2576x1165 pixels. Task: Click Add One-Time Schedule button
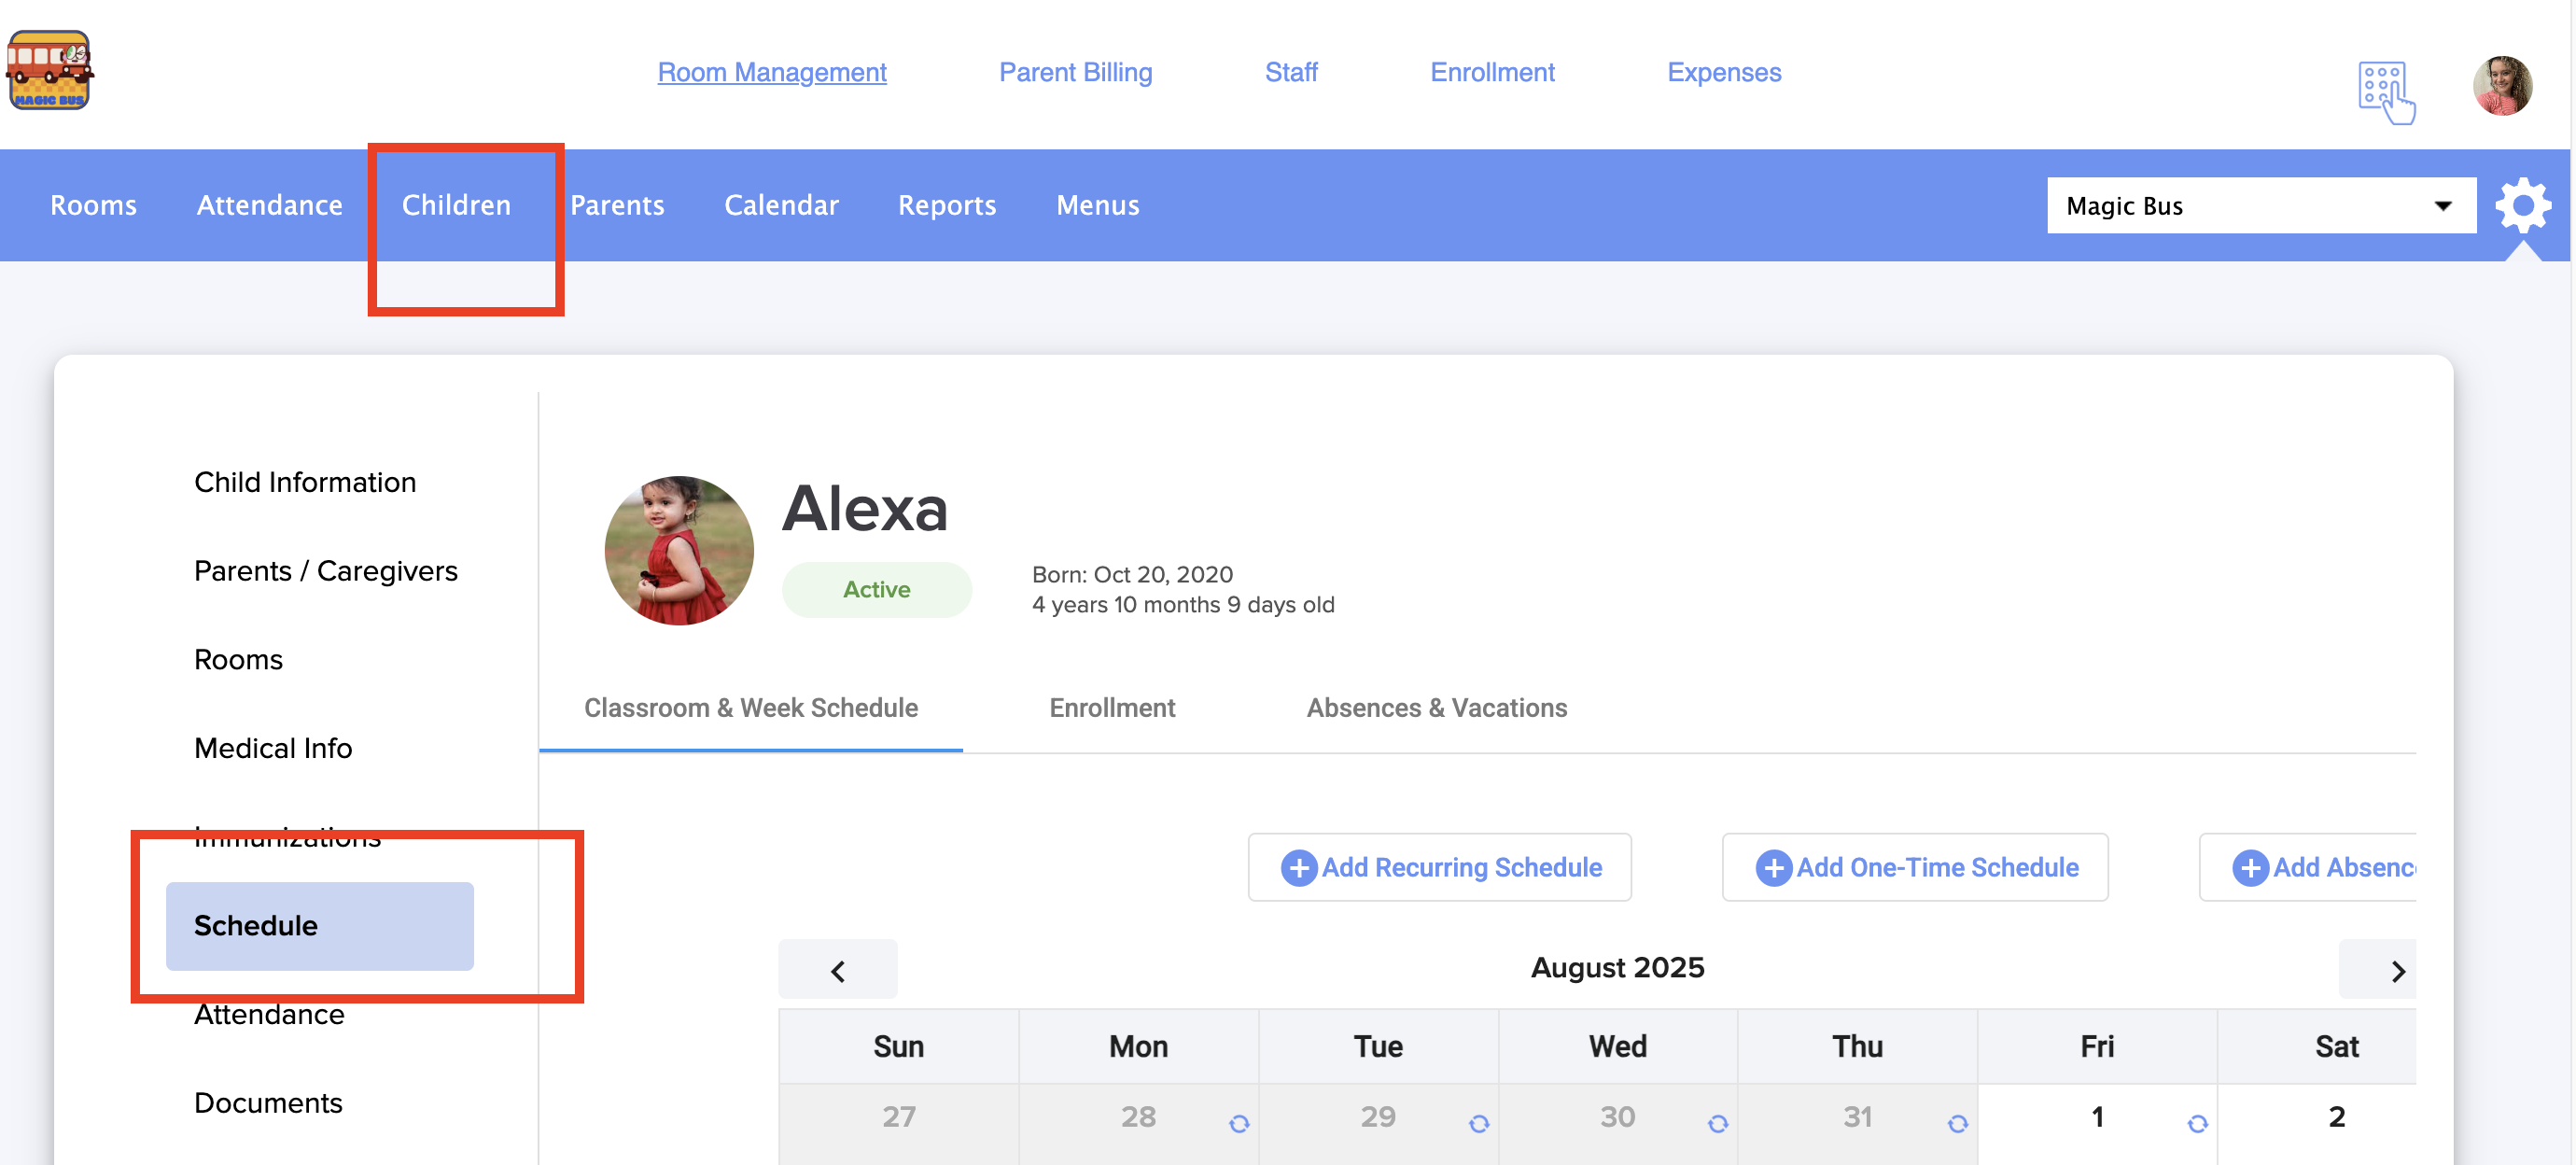click(1914, 866)
